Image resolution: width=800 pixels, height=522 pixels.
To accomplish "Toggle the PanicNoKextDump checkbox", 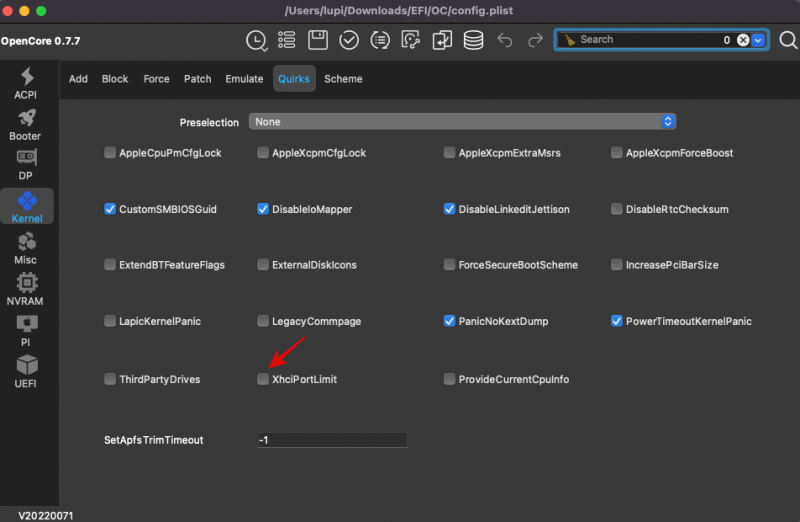I will coord(450,322).
